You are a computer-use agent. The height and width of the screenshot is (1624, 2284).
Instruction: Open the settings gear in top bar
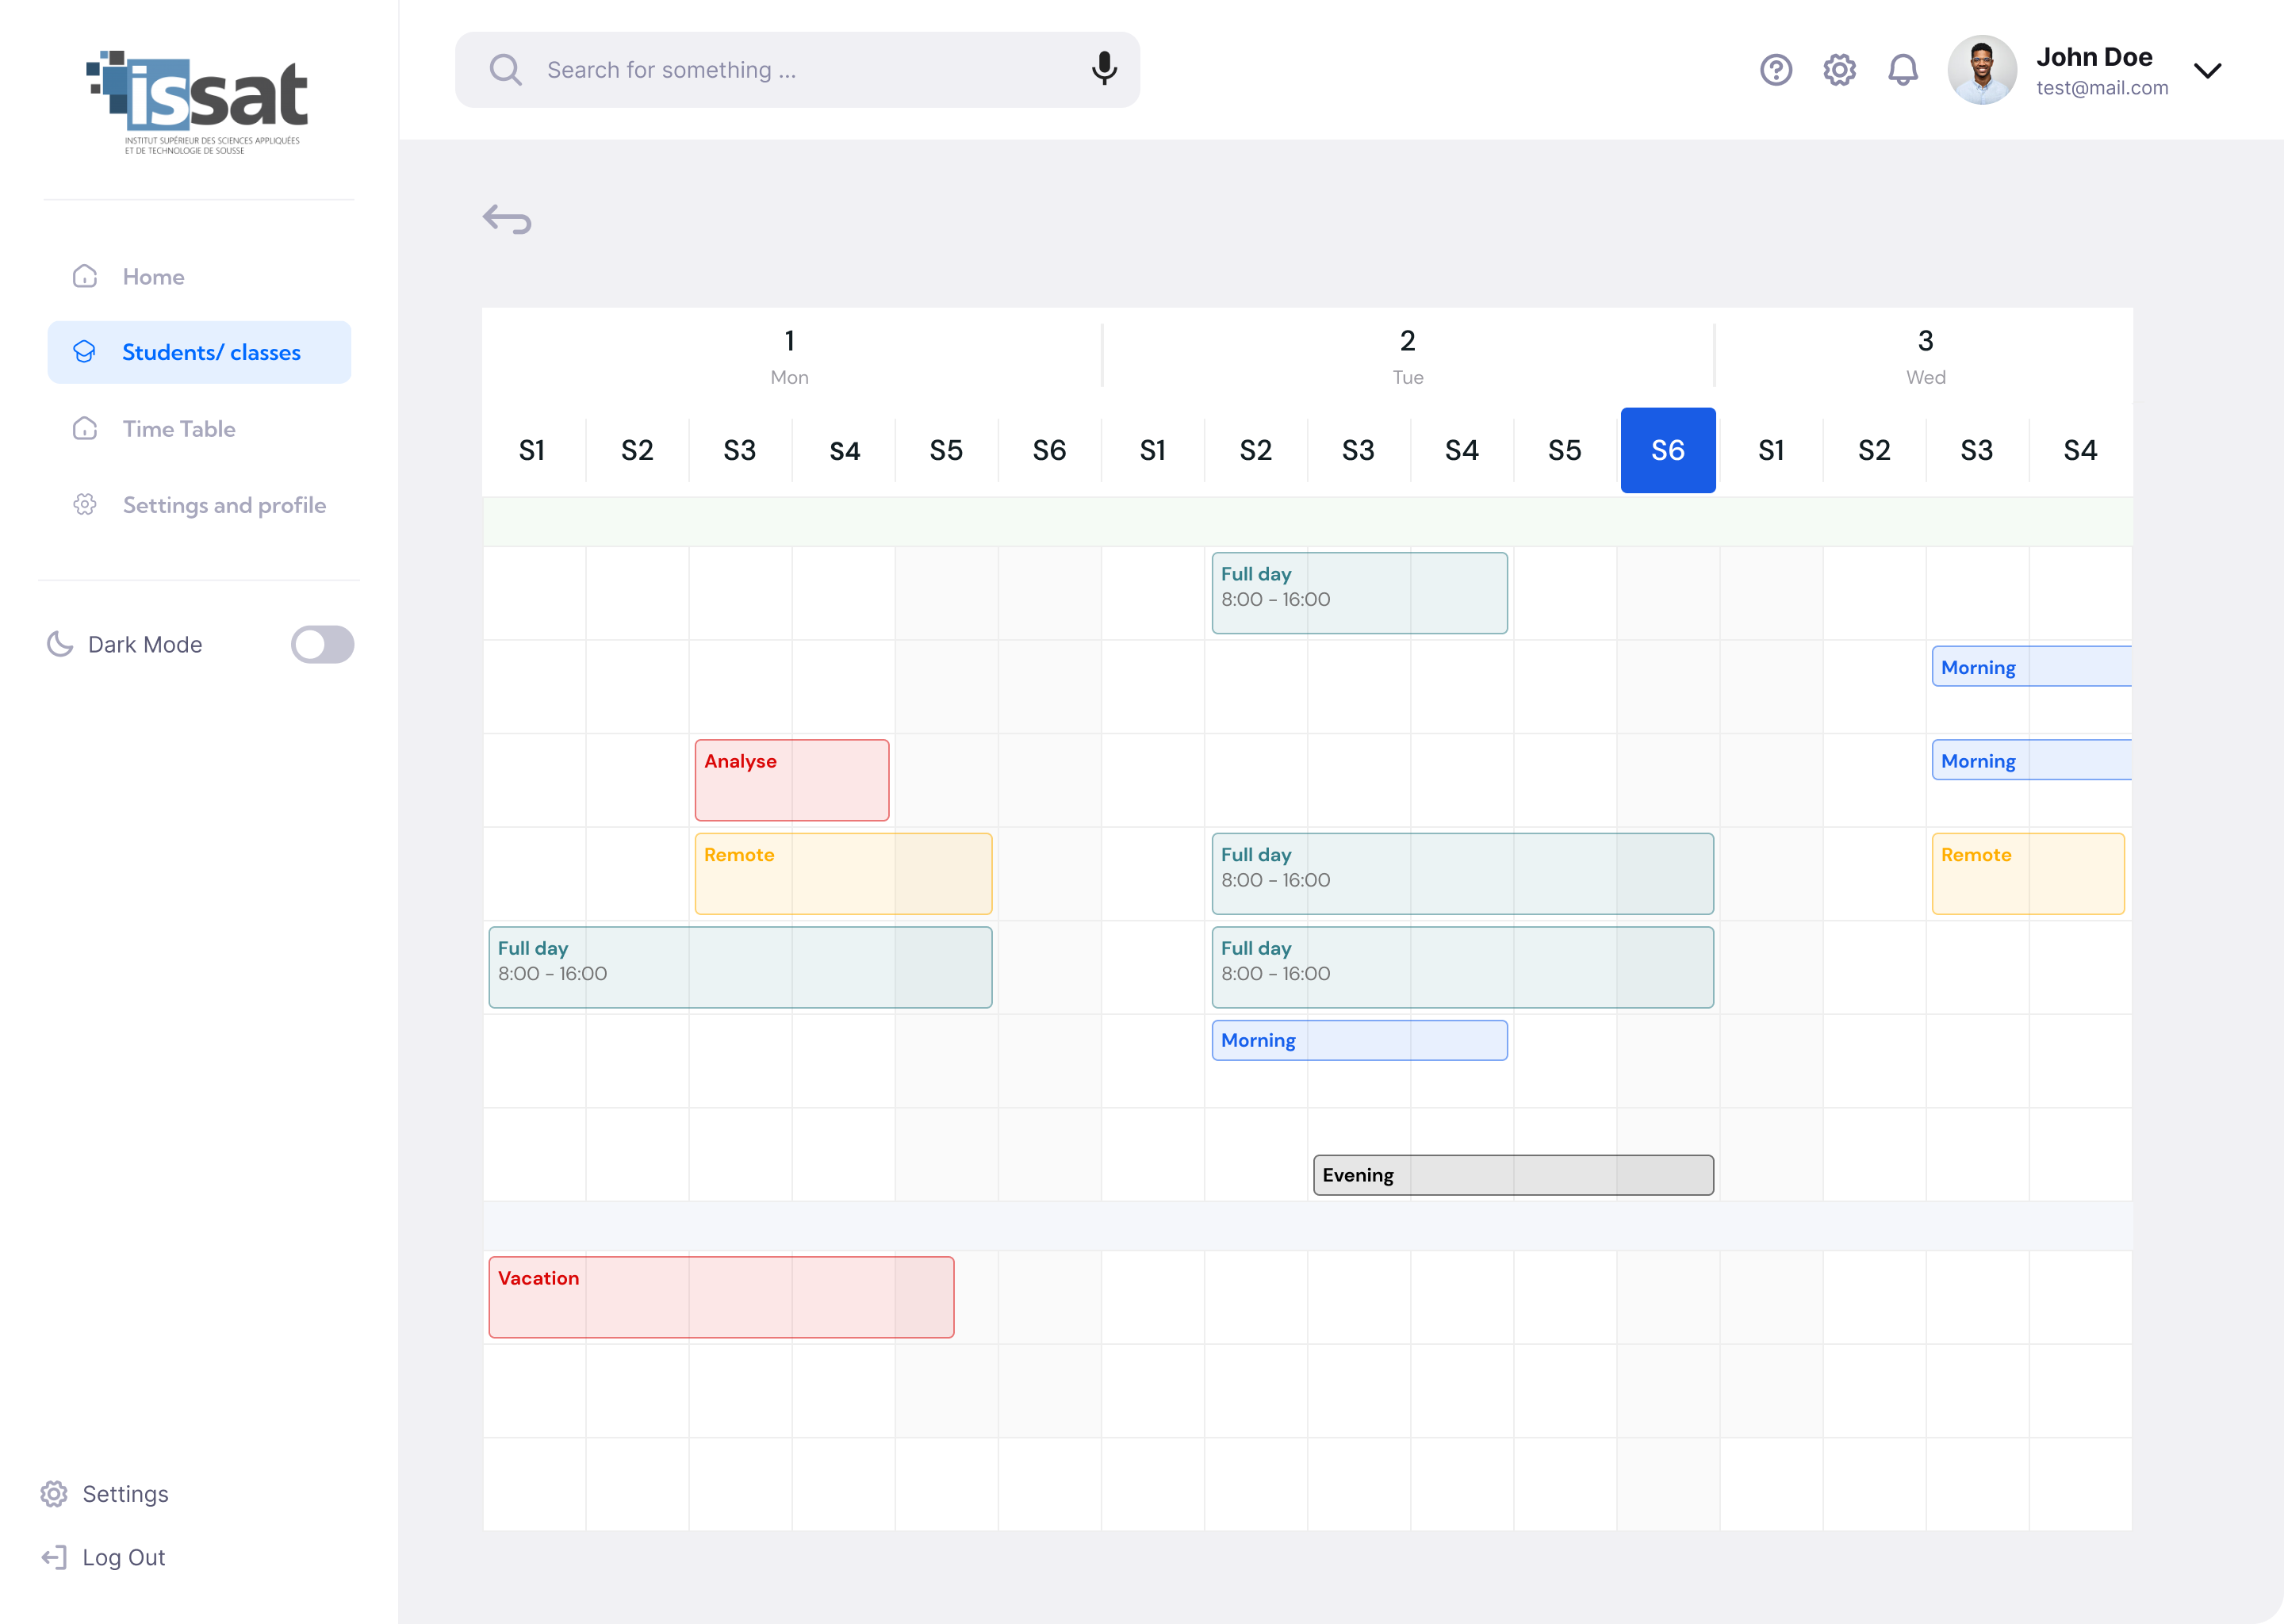(1839, 70)
